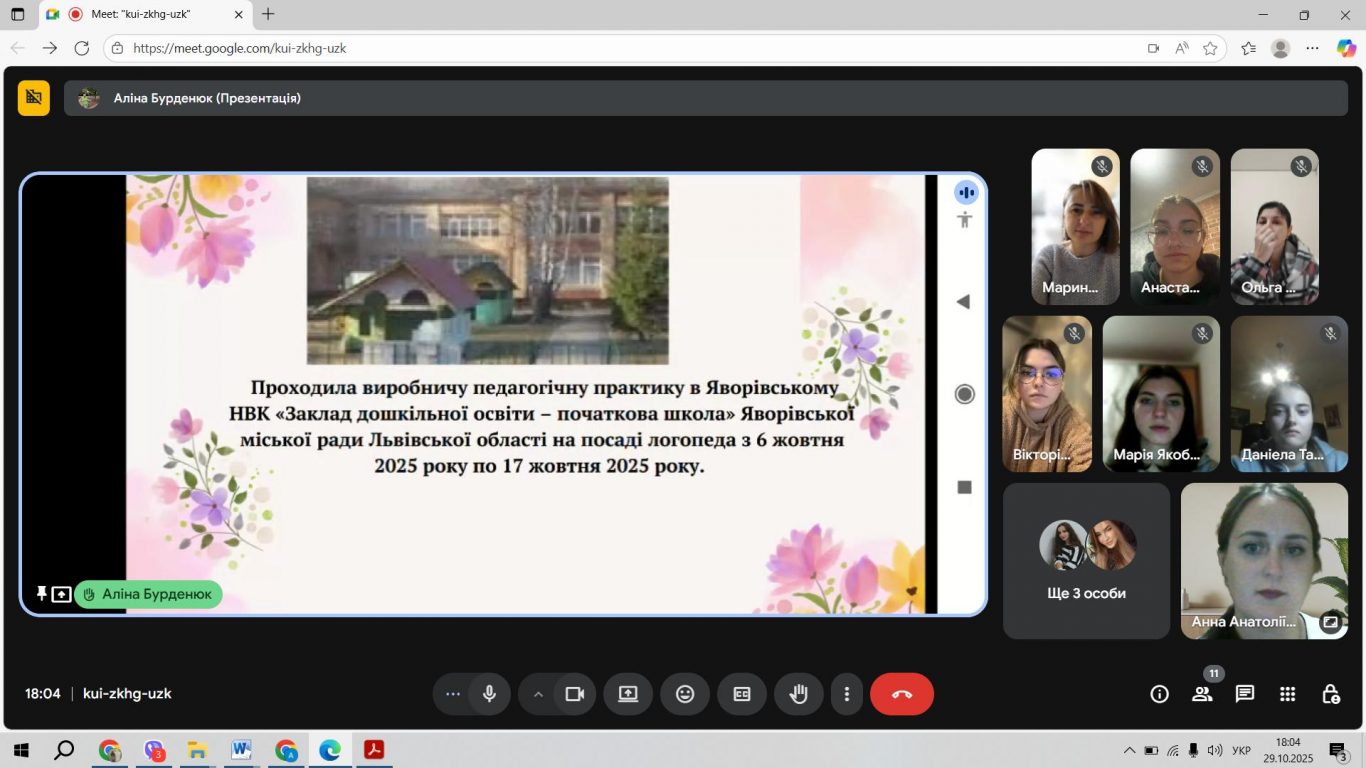Open the in-call chat panel
The height and width of the screenshot is (768, 1366).
click(1245, 694)
